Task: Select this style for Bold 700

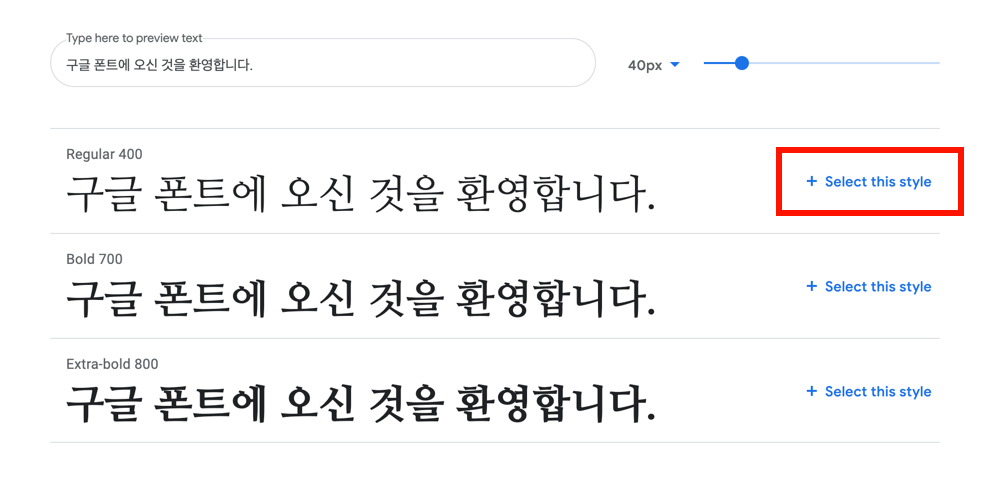Action: pos(869,287)
